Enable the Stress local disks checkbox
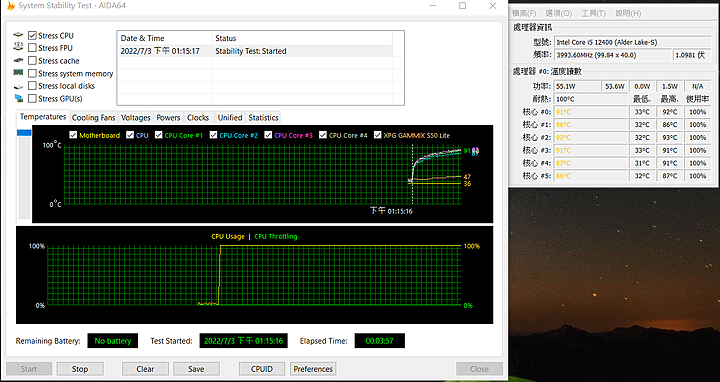This screenshot has height=382, width=720. pyautogui.click(x=32, y=86)
